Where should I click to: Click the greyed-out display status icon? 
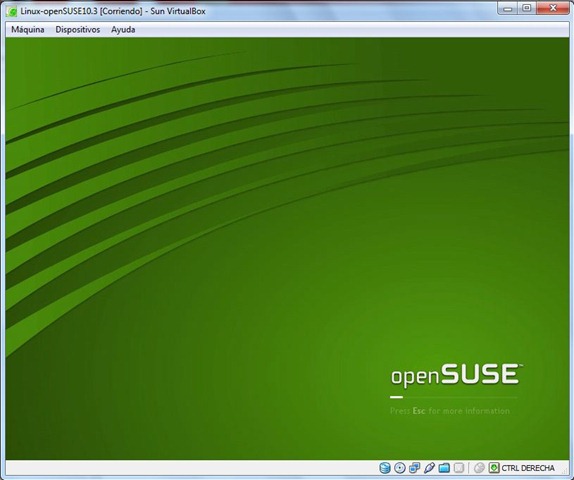pos(459,468)
